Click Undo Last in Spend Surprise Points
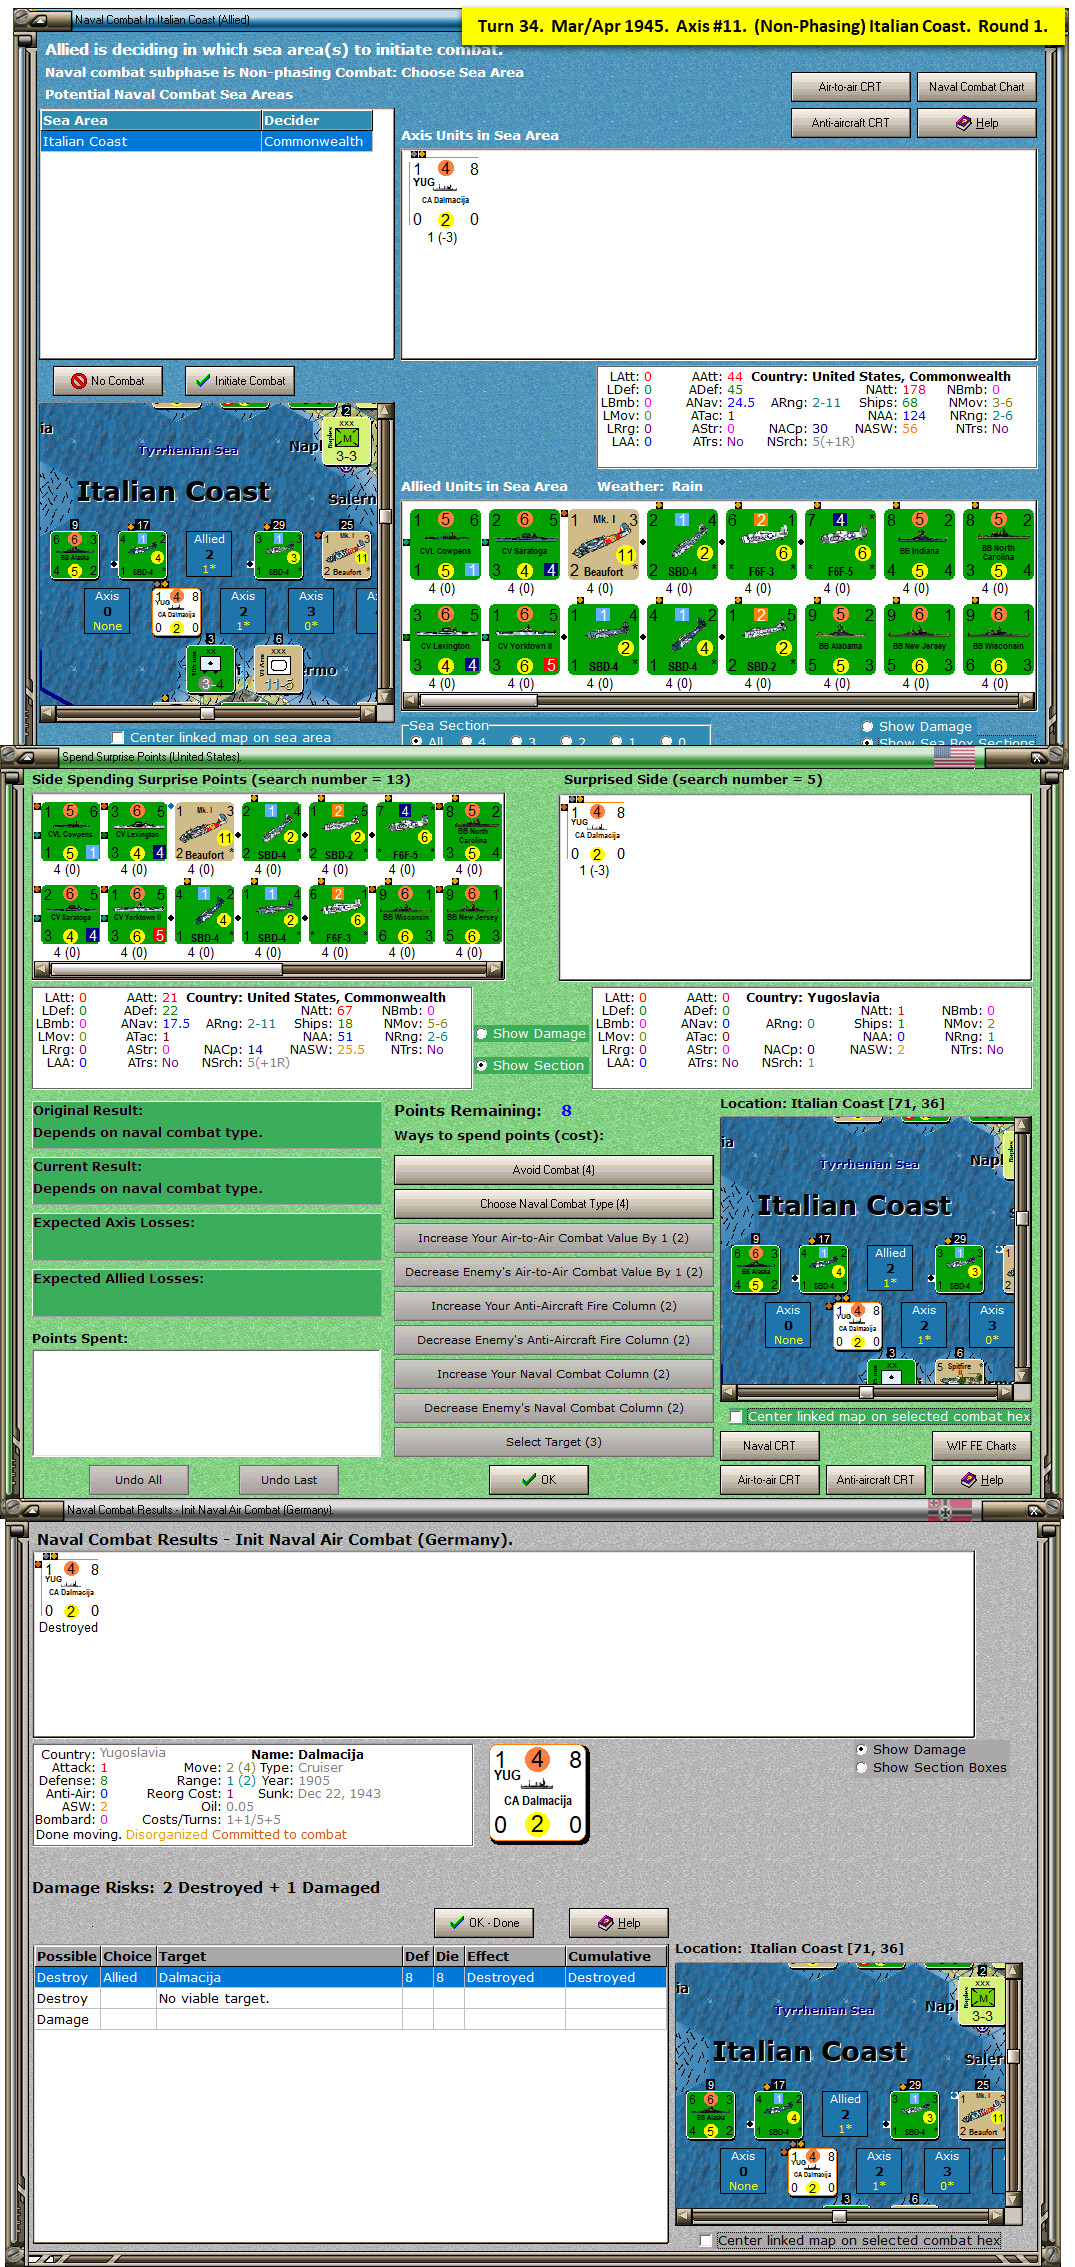The width and height of the screenshot is (1075, 2267). tap(289, 1480)
